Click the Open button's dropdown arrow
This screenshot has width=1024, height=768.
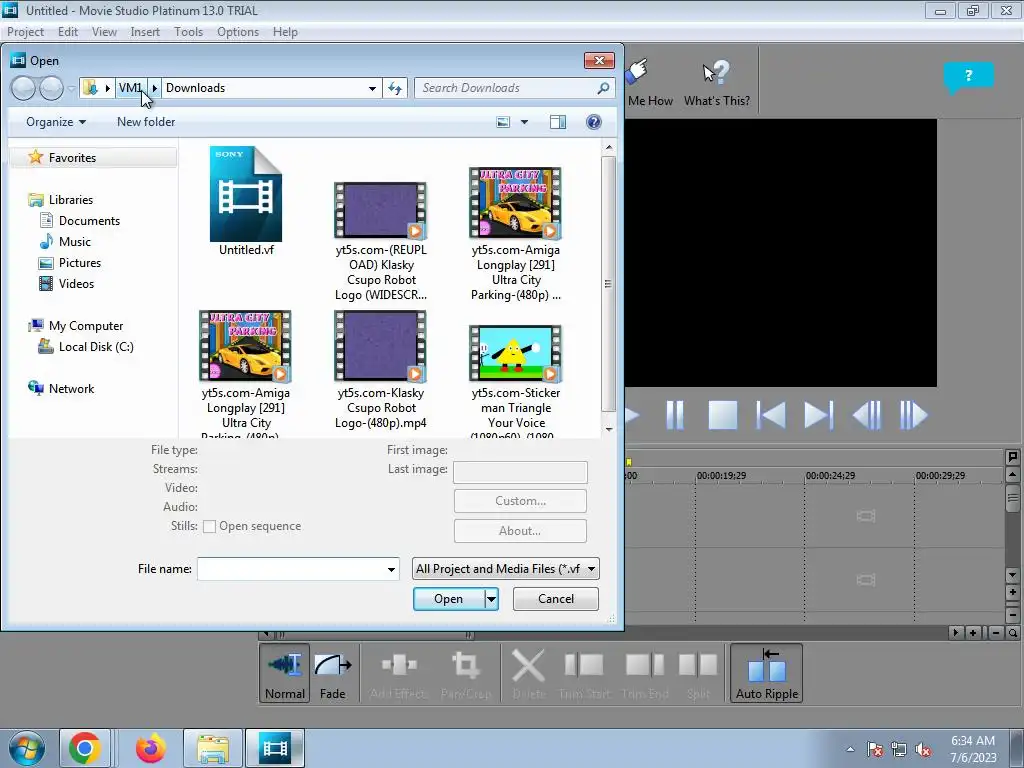click(491, 599)
